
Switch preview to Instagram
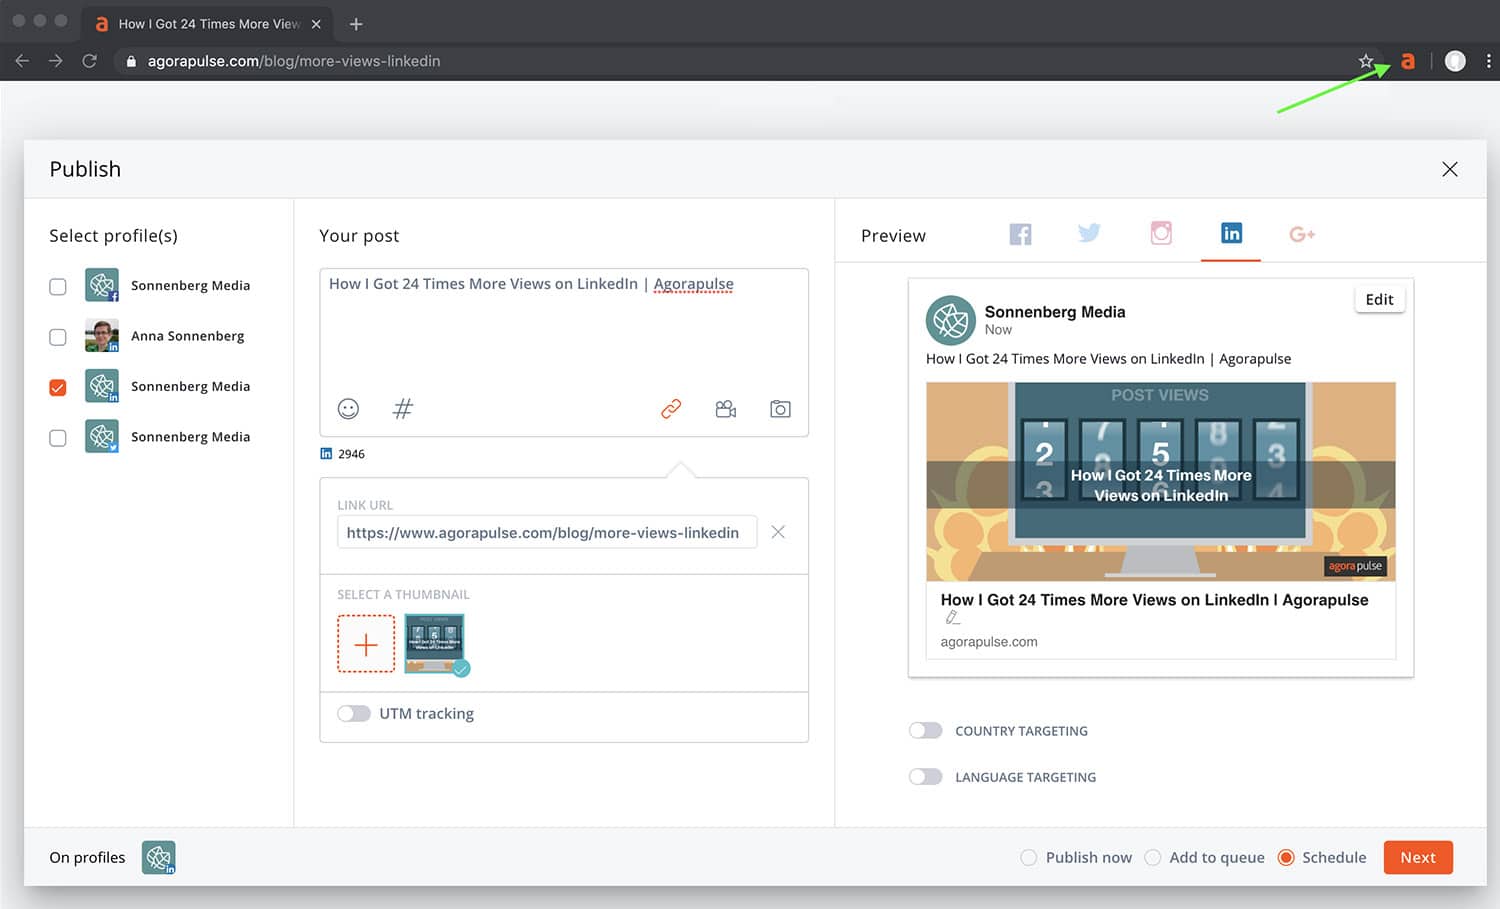(1161, 233)
